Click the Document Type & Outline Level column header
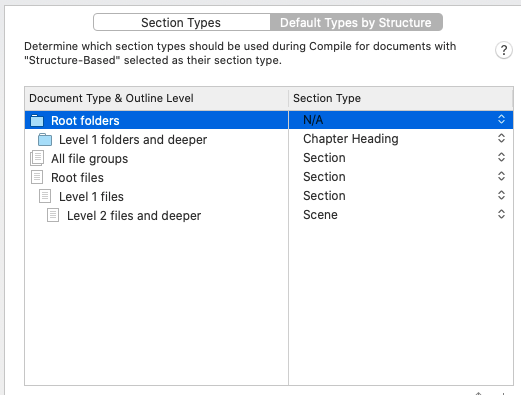Viewport: 521px width, 395px height. (156, 98)
